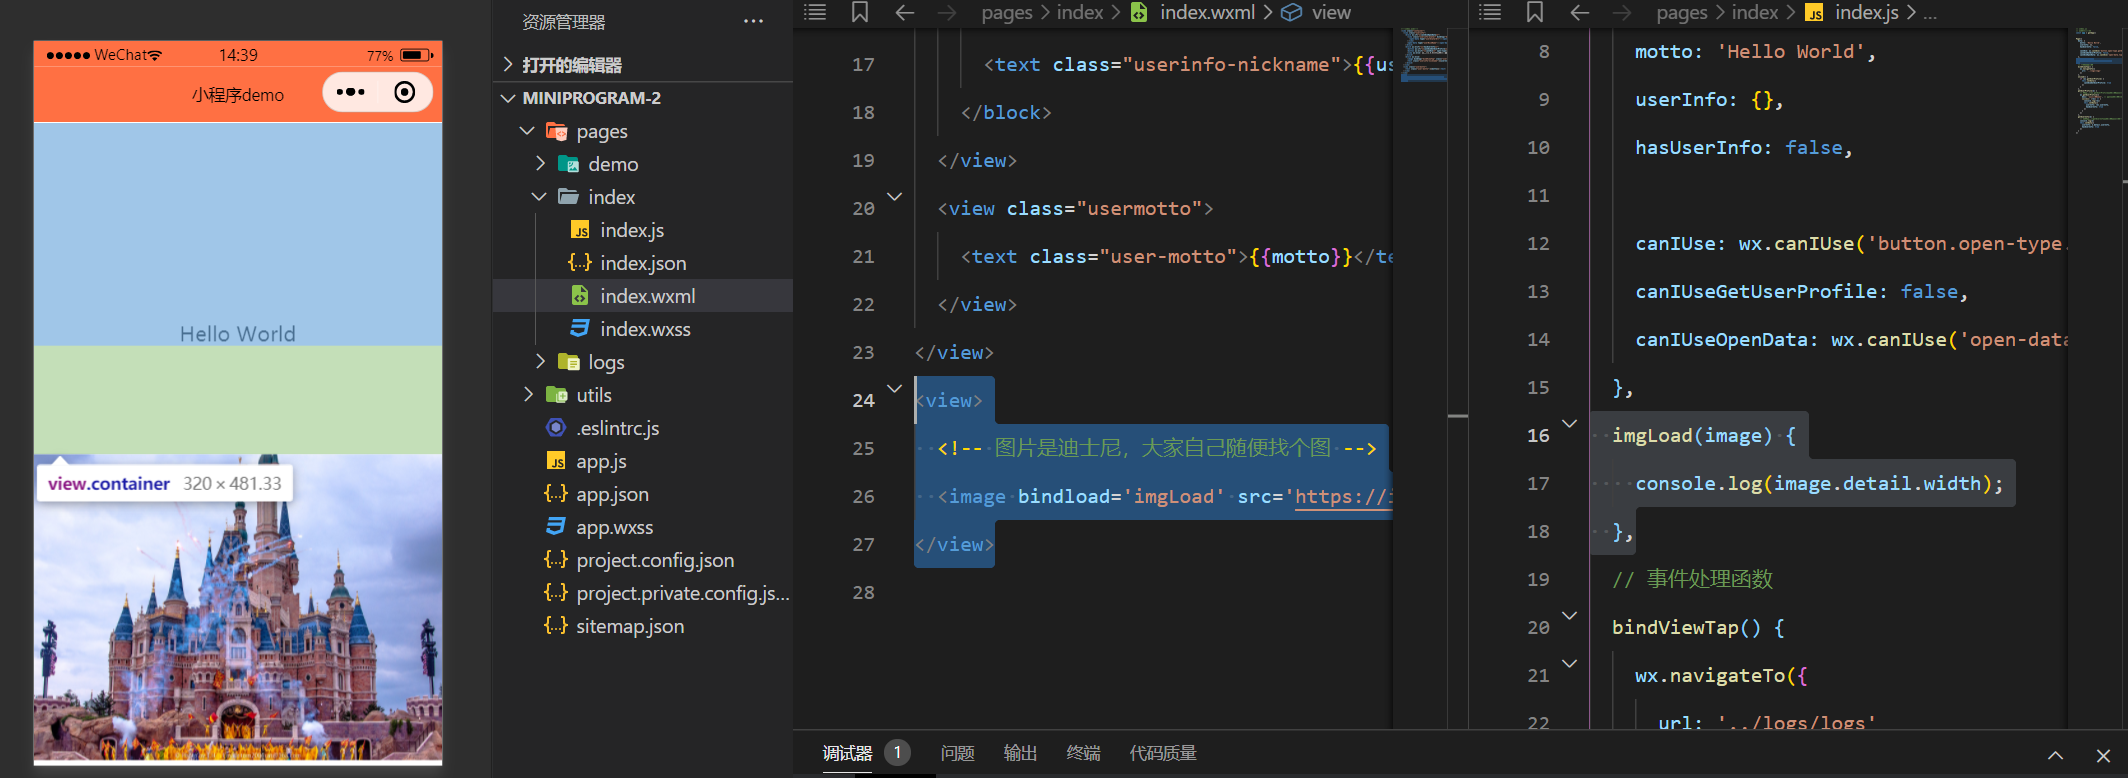Toggle outline list icon in index.wxml editor

click(x=815, y=12)
